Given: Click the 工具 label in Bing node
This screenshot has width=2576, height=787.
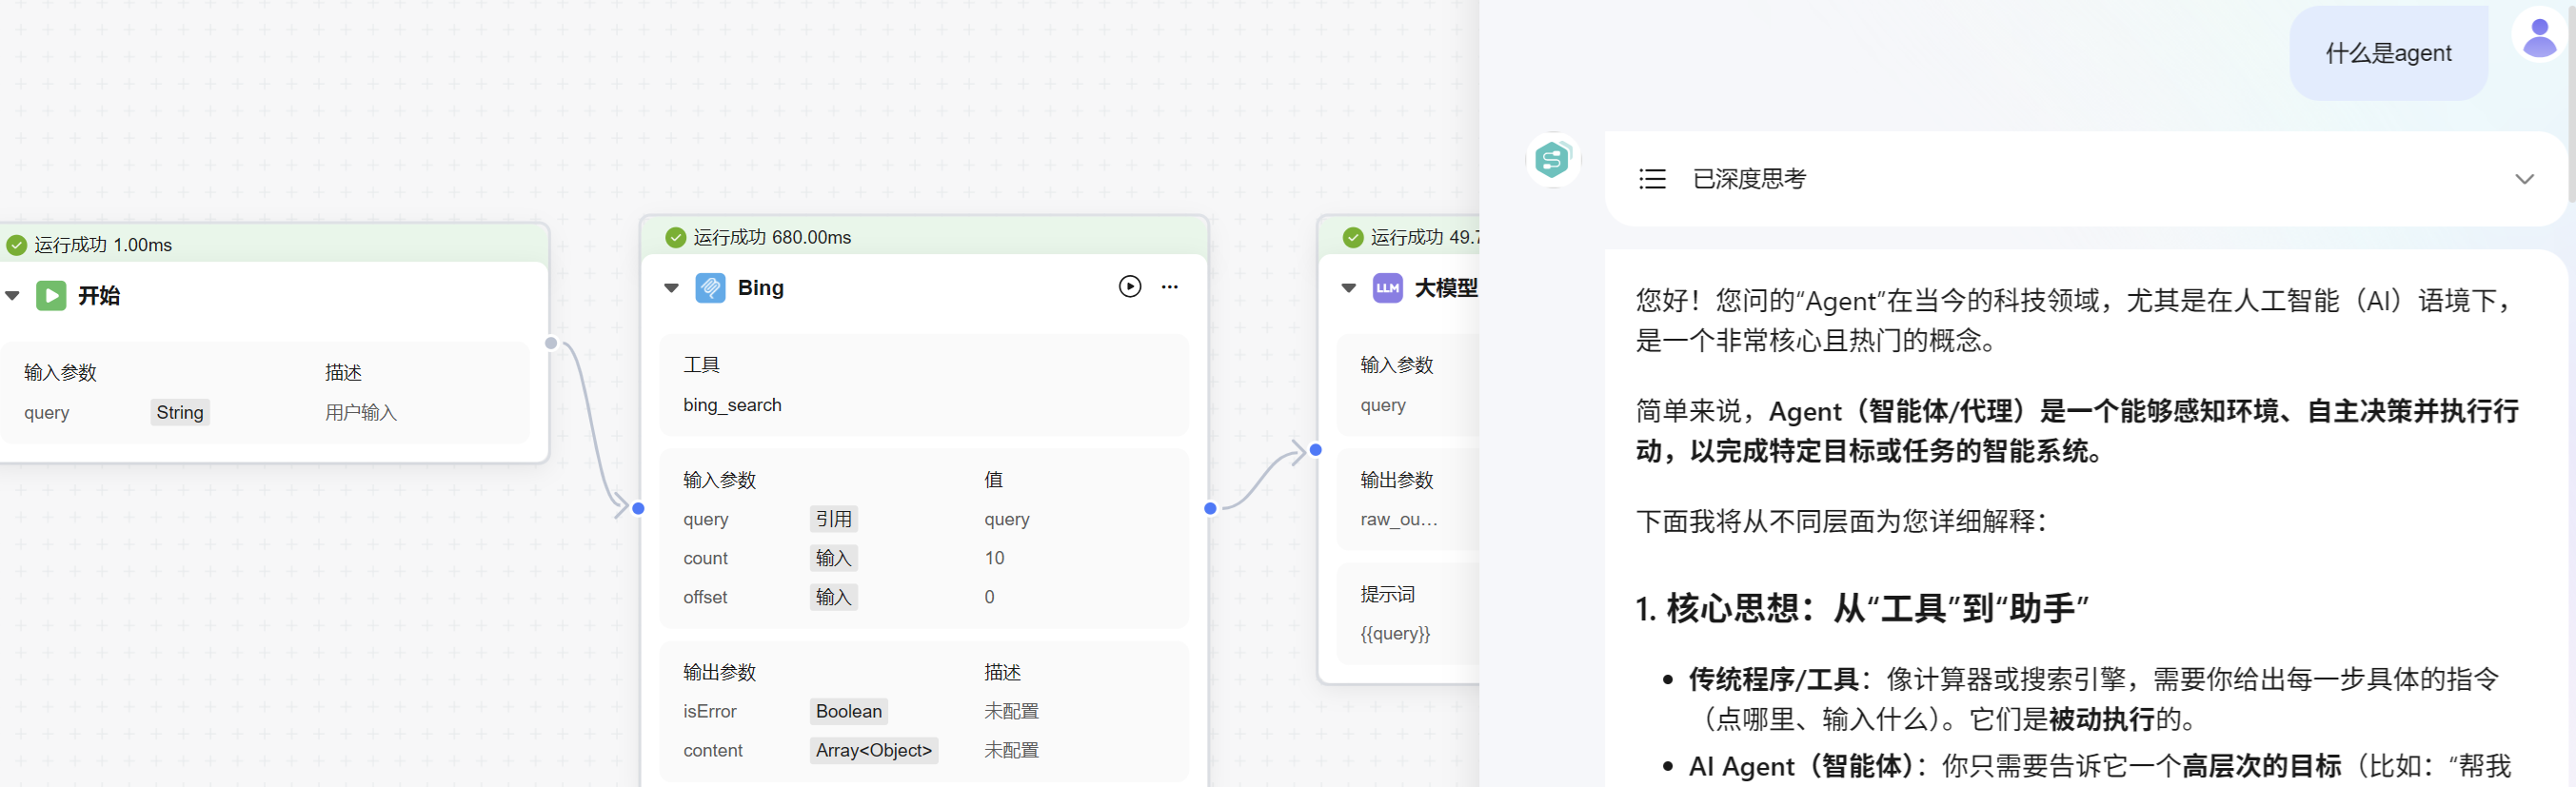Looking at the screenshot, I should 701,365.
